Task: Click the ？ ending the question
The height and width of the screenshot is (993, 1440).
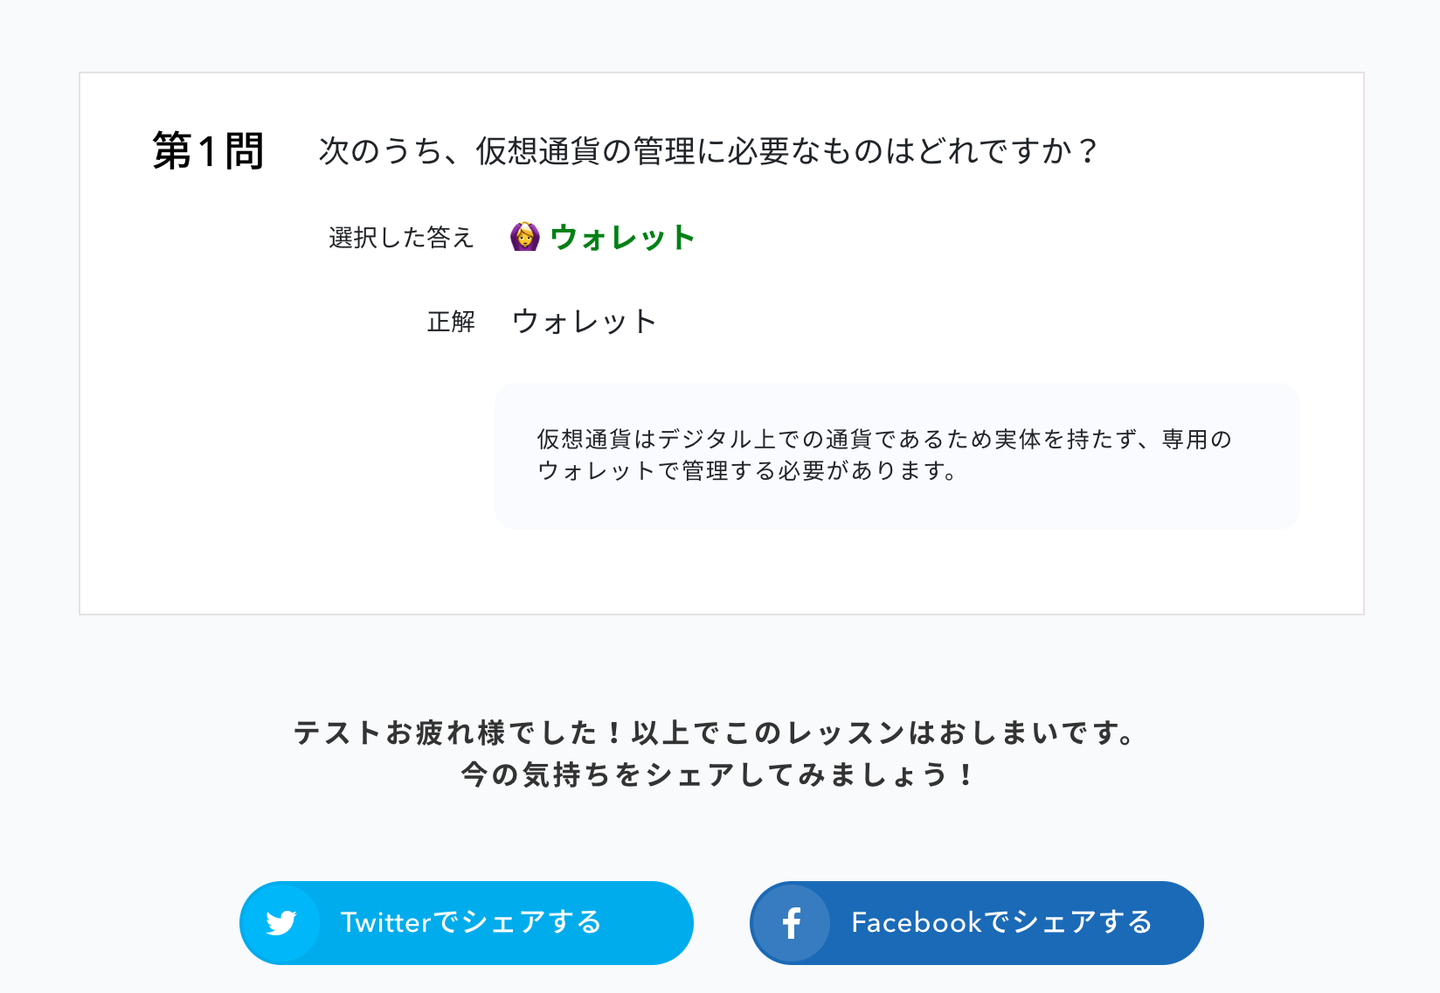Action: click(1088, 151)
